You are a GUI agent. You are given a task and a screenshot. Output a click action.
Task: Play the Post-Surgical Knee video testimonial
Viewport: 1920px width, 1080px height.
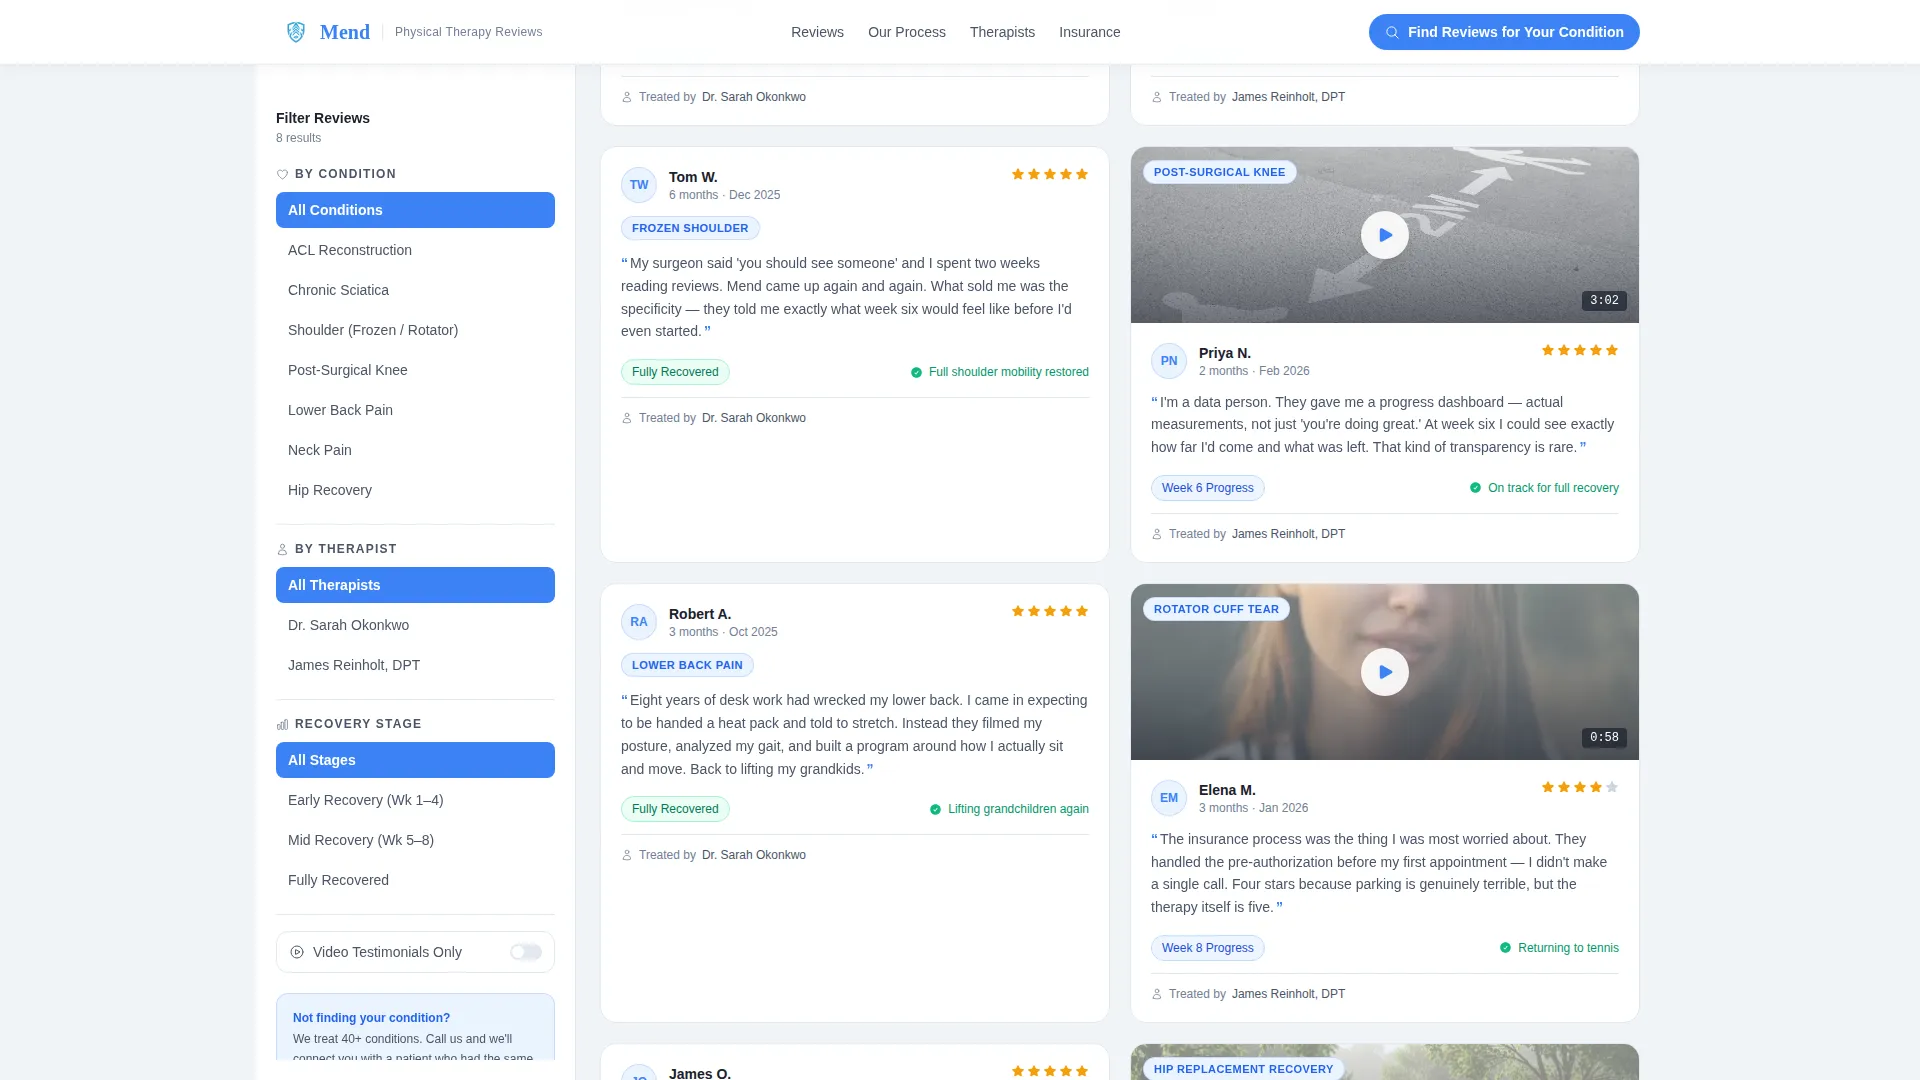tap(1385, 235)
